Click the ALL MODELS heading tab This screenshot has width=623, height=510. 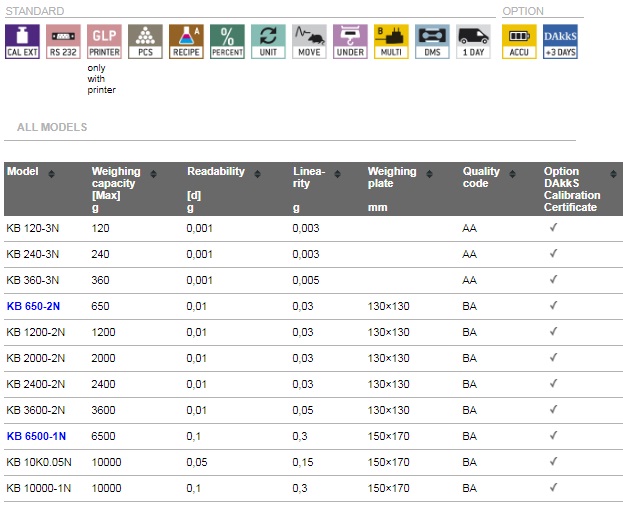[52, 128]
